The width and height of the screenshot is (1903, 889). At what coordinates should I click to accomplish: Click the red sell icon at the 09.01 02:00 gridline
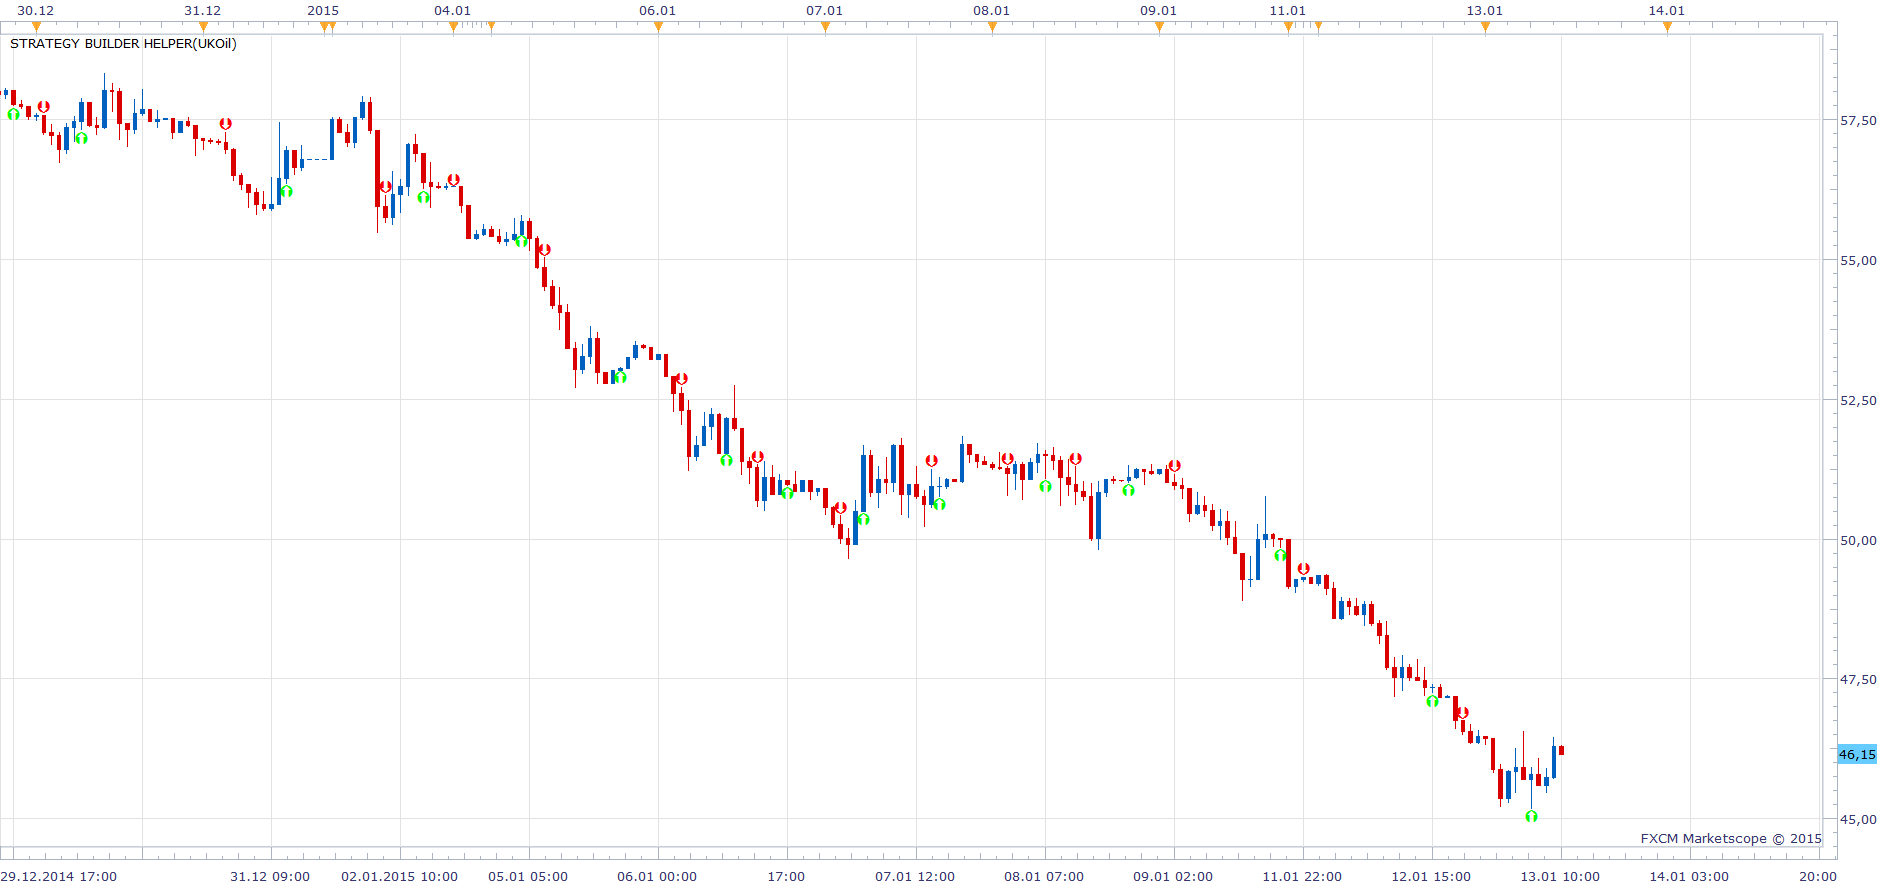pos(1175,466)
